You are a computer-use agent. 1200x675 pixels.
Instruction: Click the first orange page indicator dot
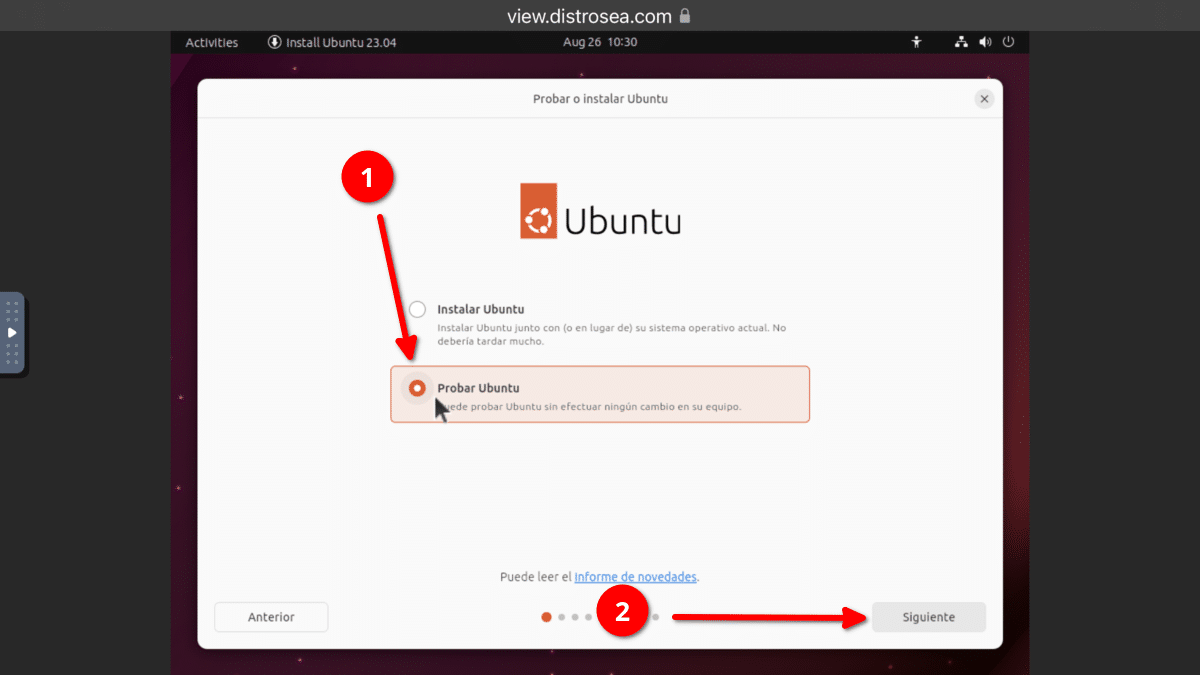546,617
